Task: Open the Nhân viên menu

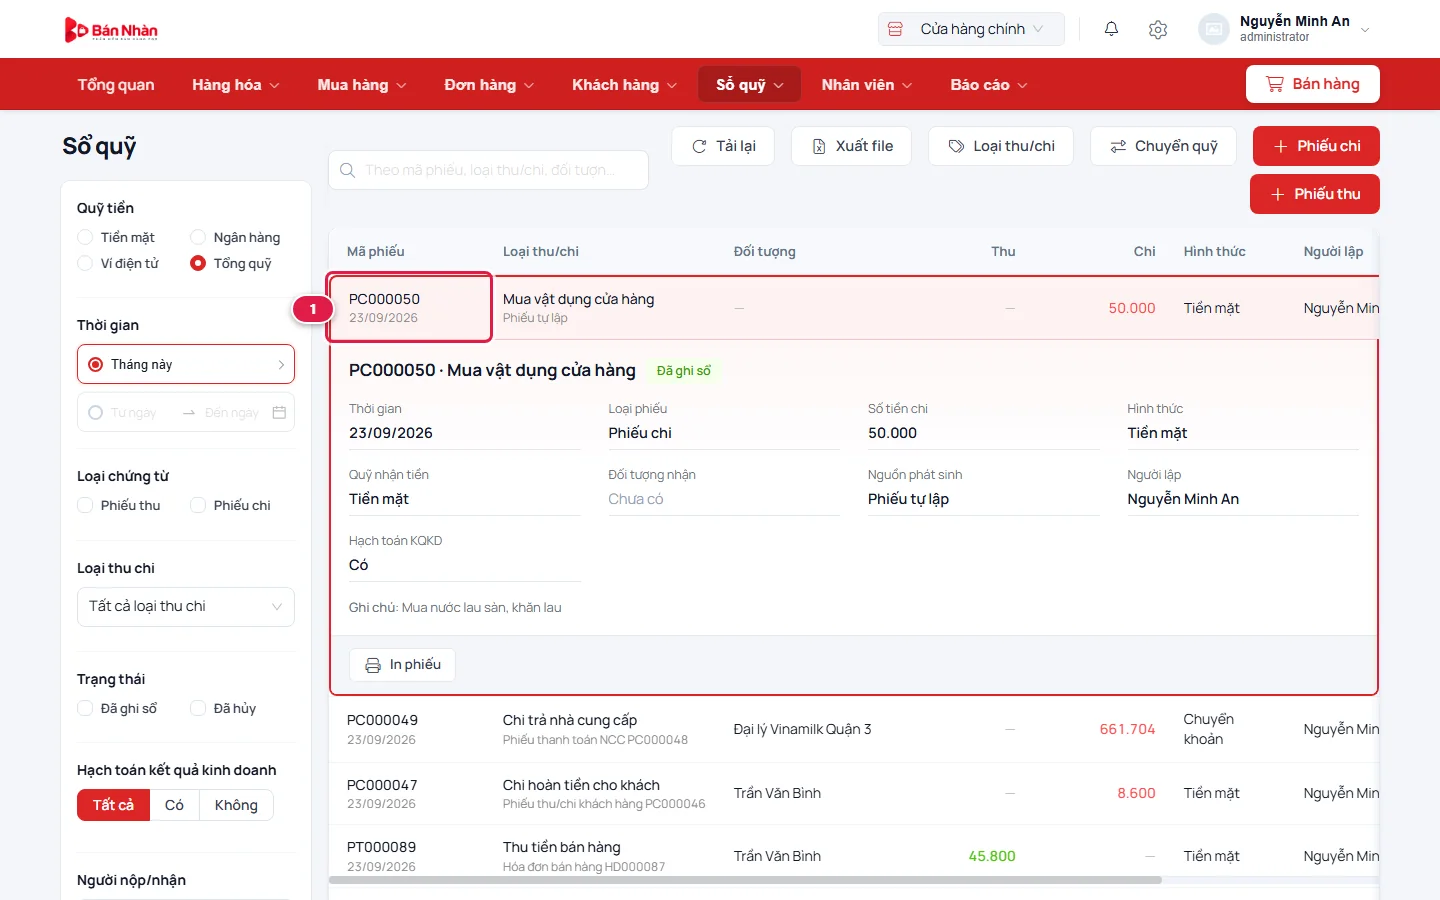Action: (867, 85)
